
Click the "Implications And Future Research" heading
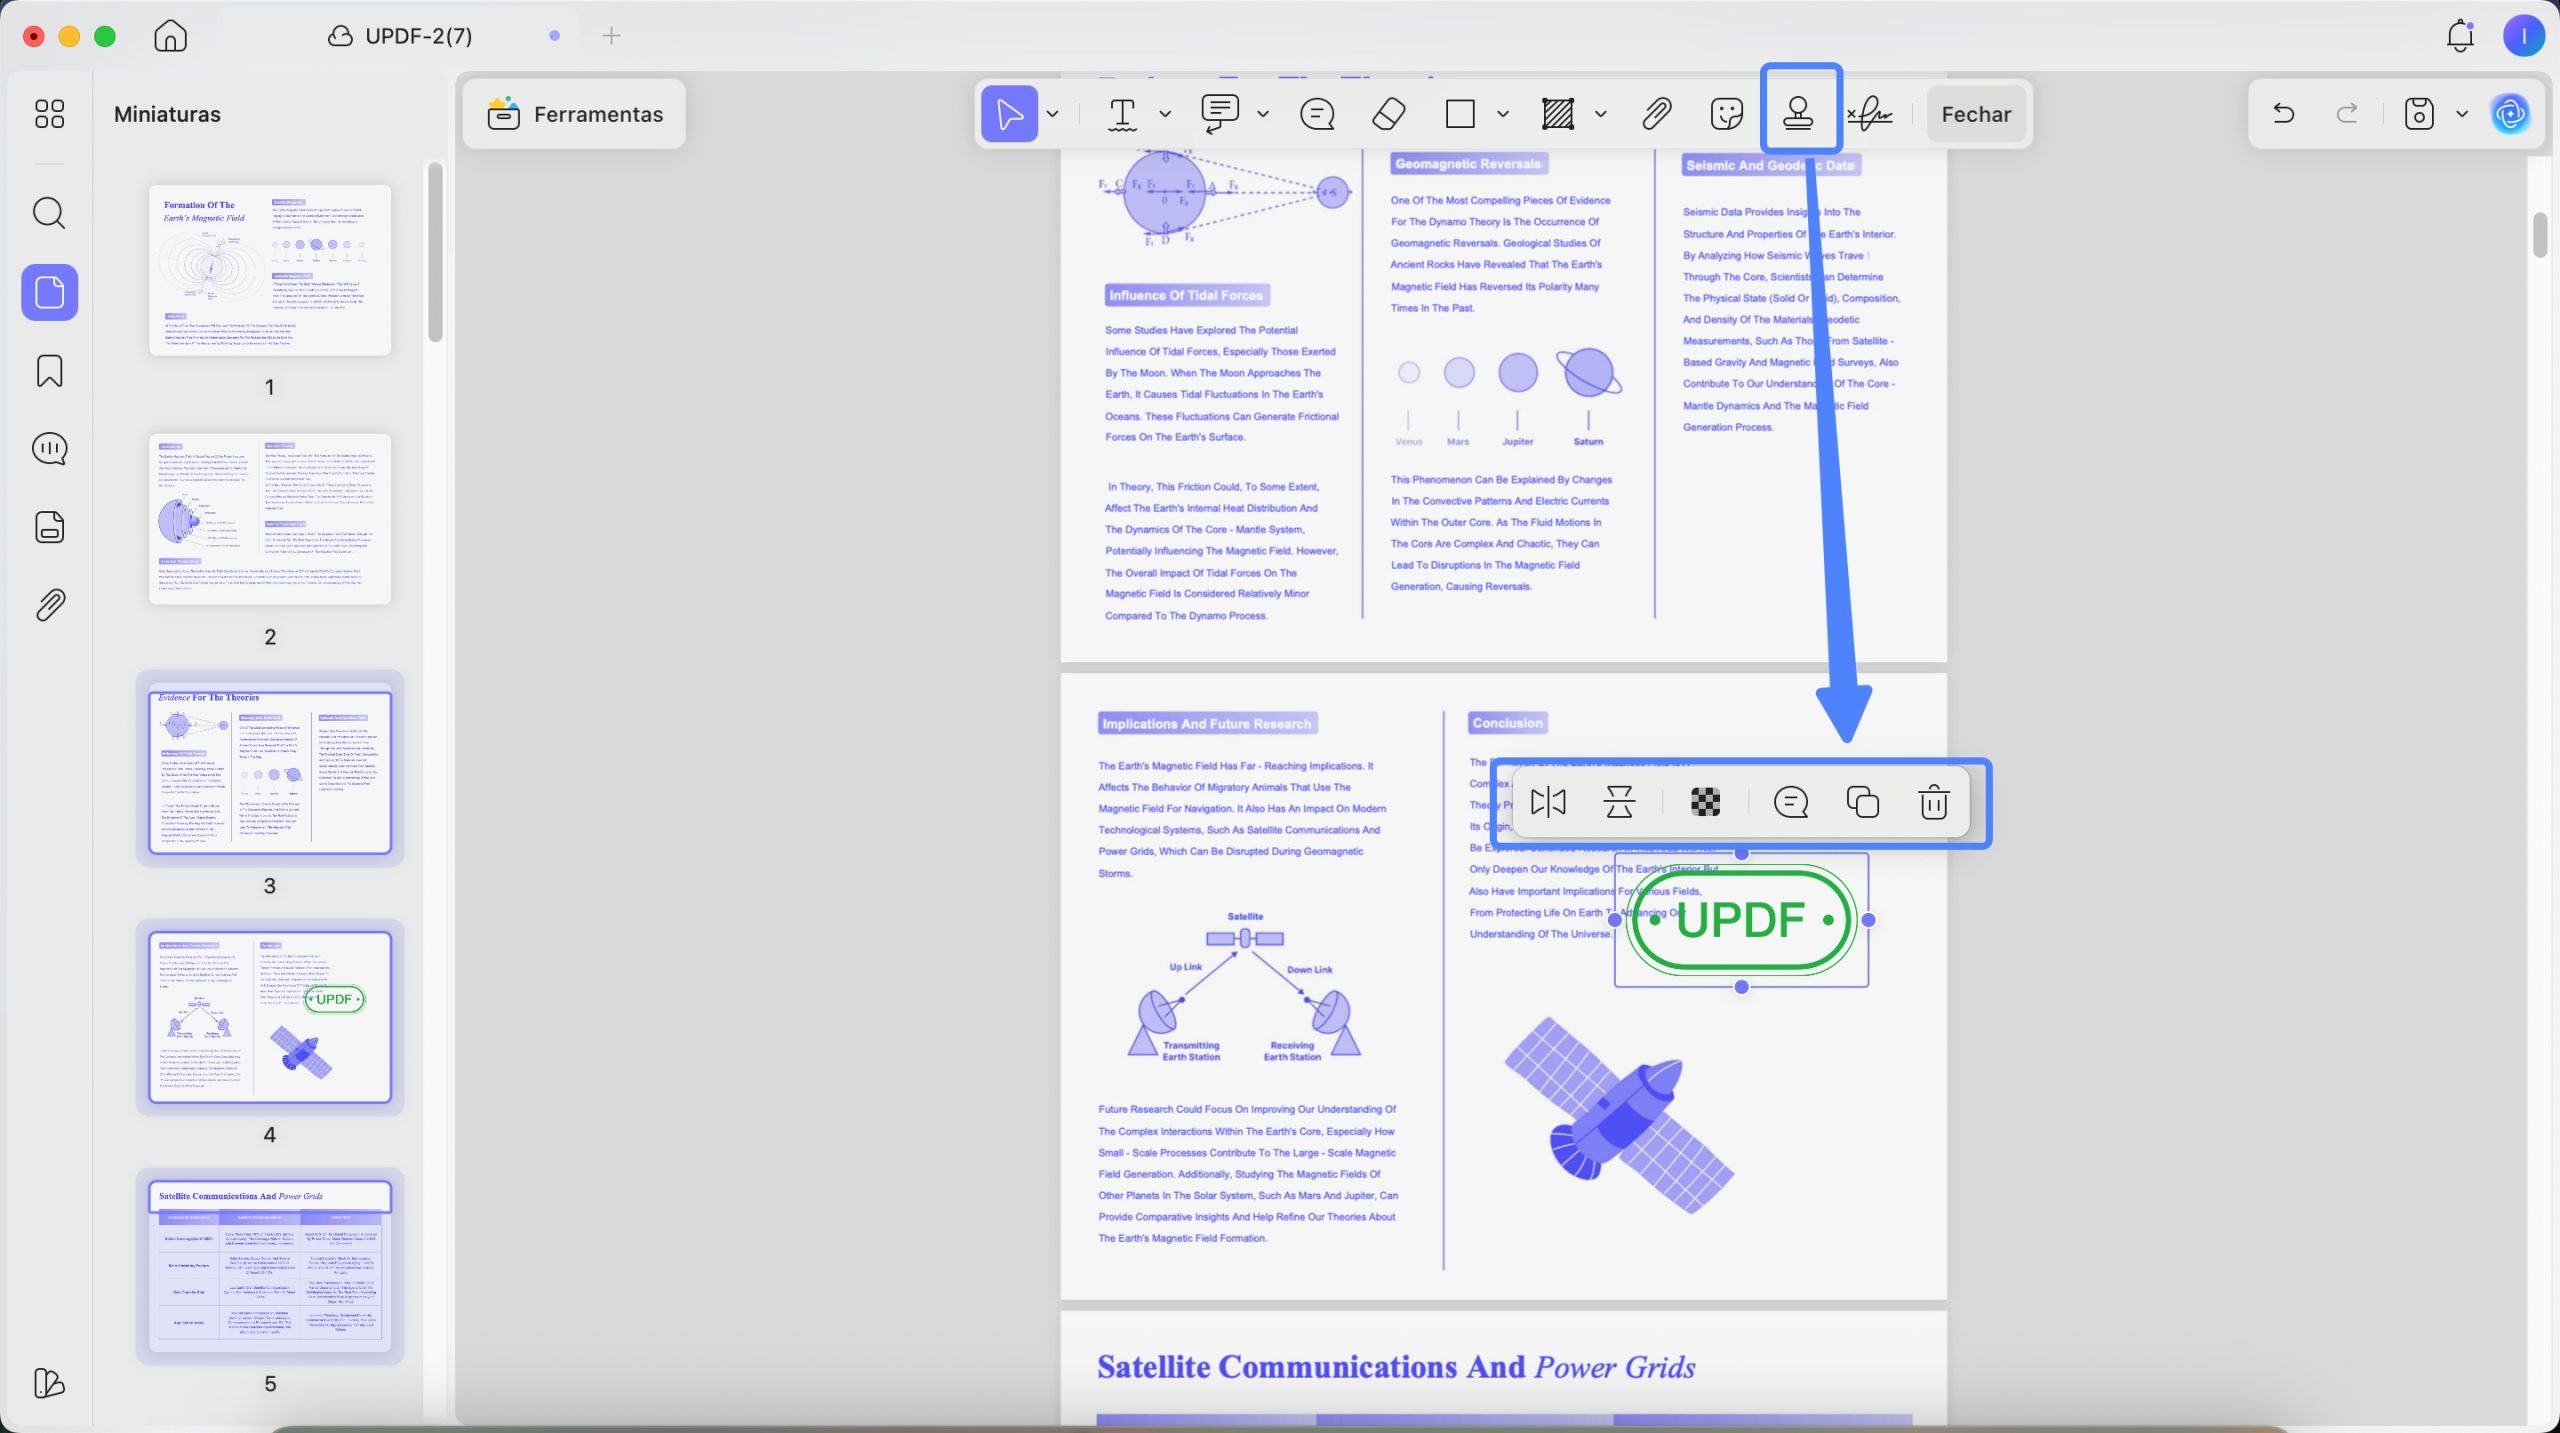pos(1206,724)
